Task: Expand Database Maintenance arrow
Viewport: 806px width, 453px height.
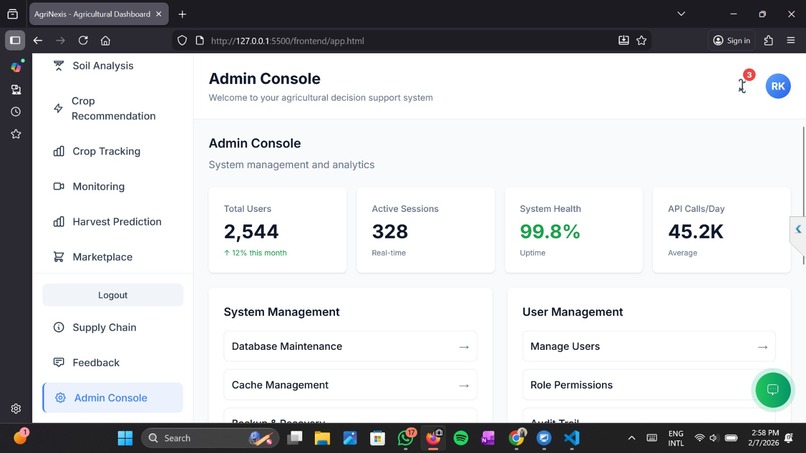Action: point(464,347)
